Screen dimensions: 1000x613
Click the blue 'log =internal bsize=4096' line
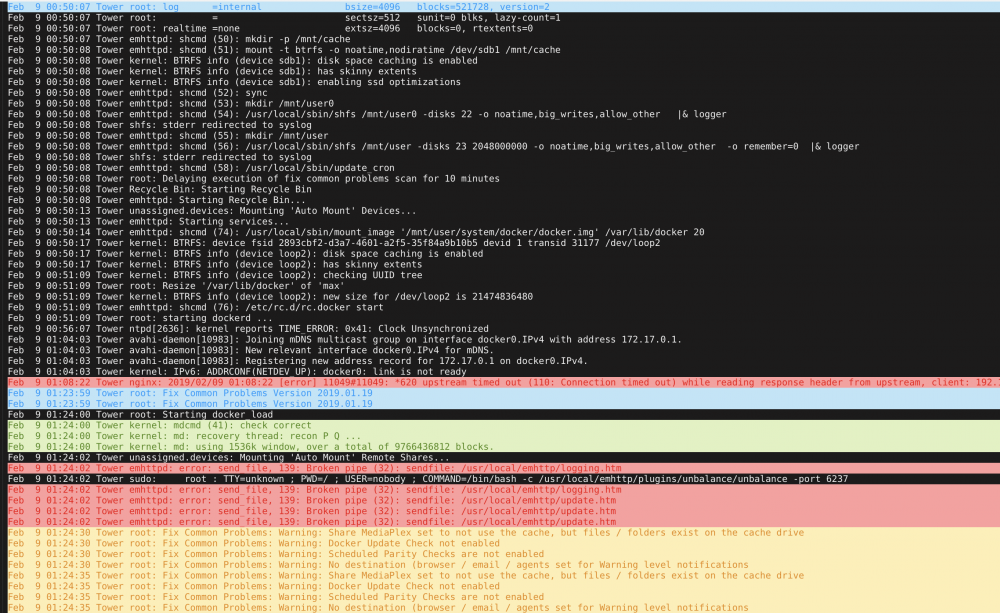click(x=279, y=7)
